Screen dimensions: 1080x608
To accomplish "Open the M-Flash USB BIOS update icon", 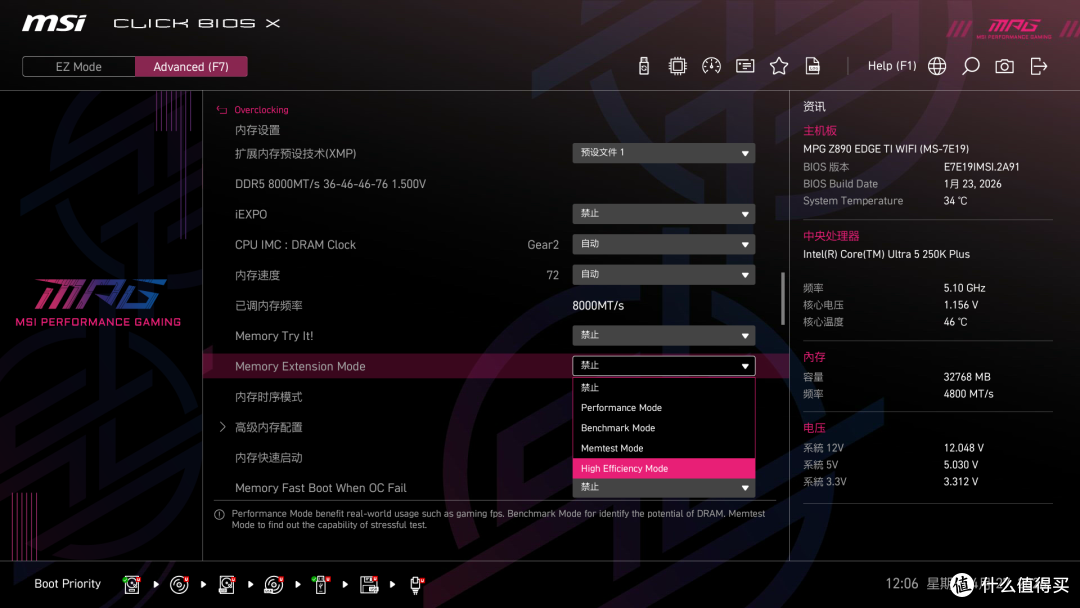I will tap(643, 66).
